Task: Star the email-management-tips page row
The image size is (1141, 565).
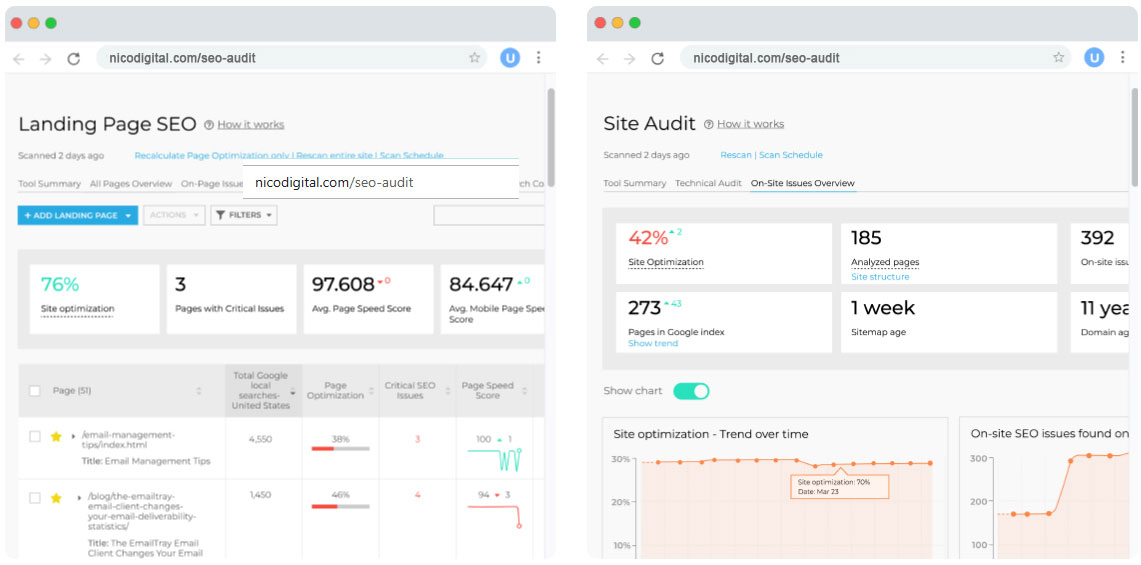Action: pos(56,437)
